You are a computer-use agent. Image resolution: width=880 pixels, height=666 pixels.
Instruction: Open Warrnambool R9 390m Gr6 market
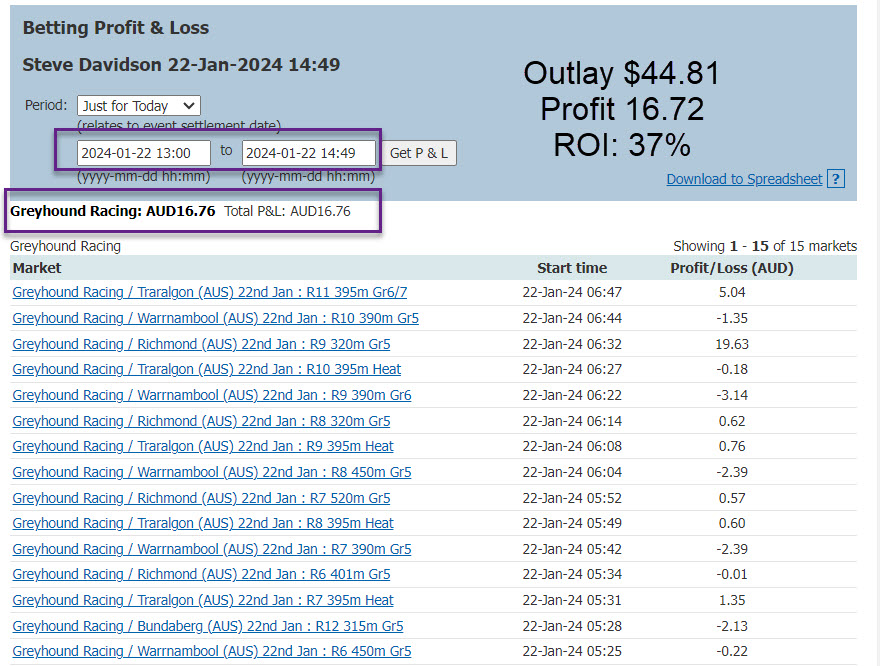point(211,395)
